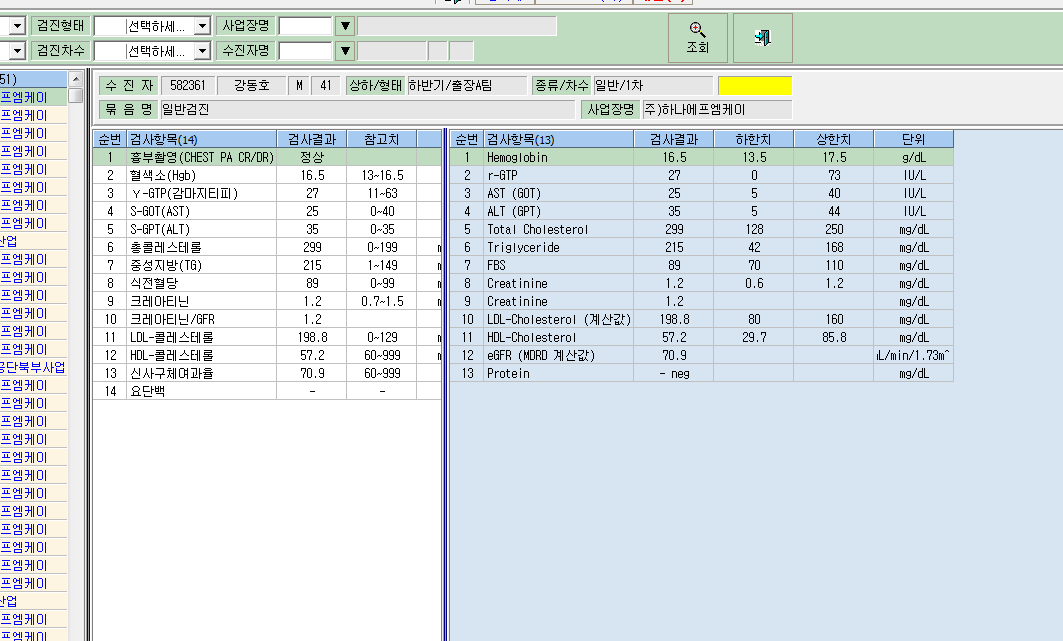
Task: Open the 검진차수 dropdown list
Action: (x=202, y=51)
